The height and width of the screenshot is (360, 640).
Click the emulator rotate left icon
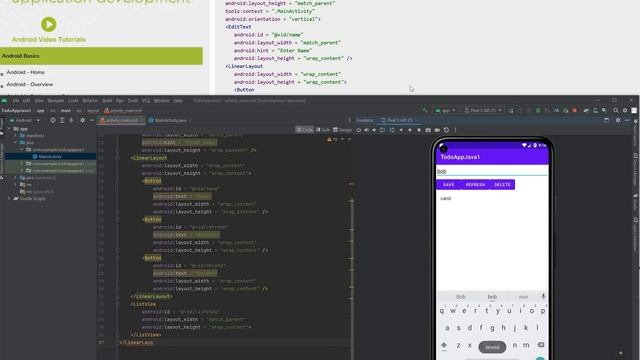[382, 130]
